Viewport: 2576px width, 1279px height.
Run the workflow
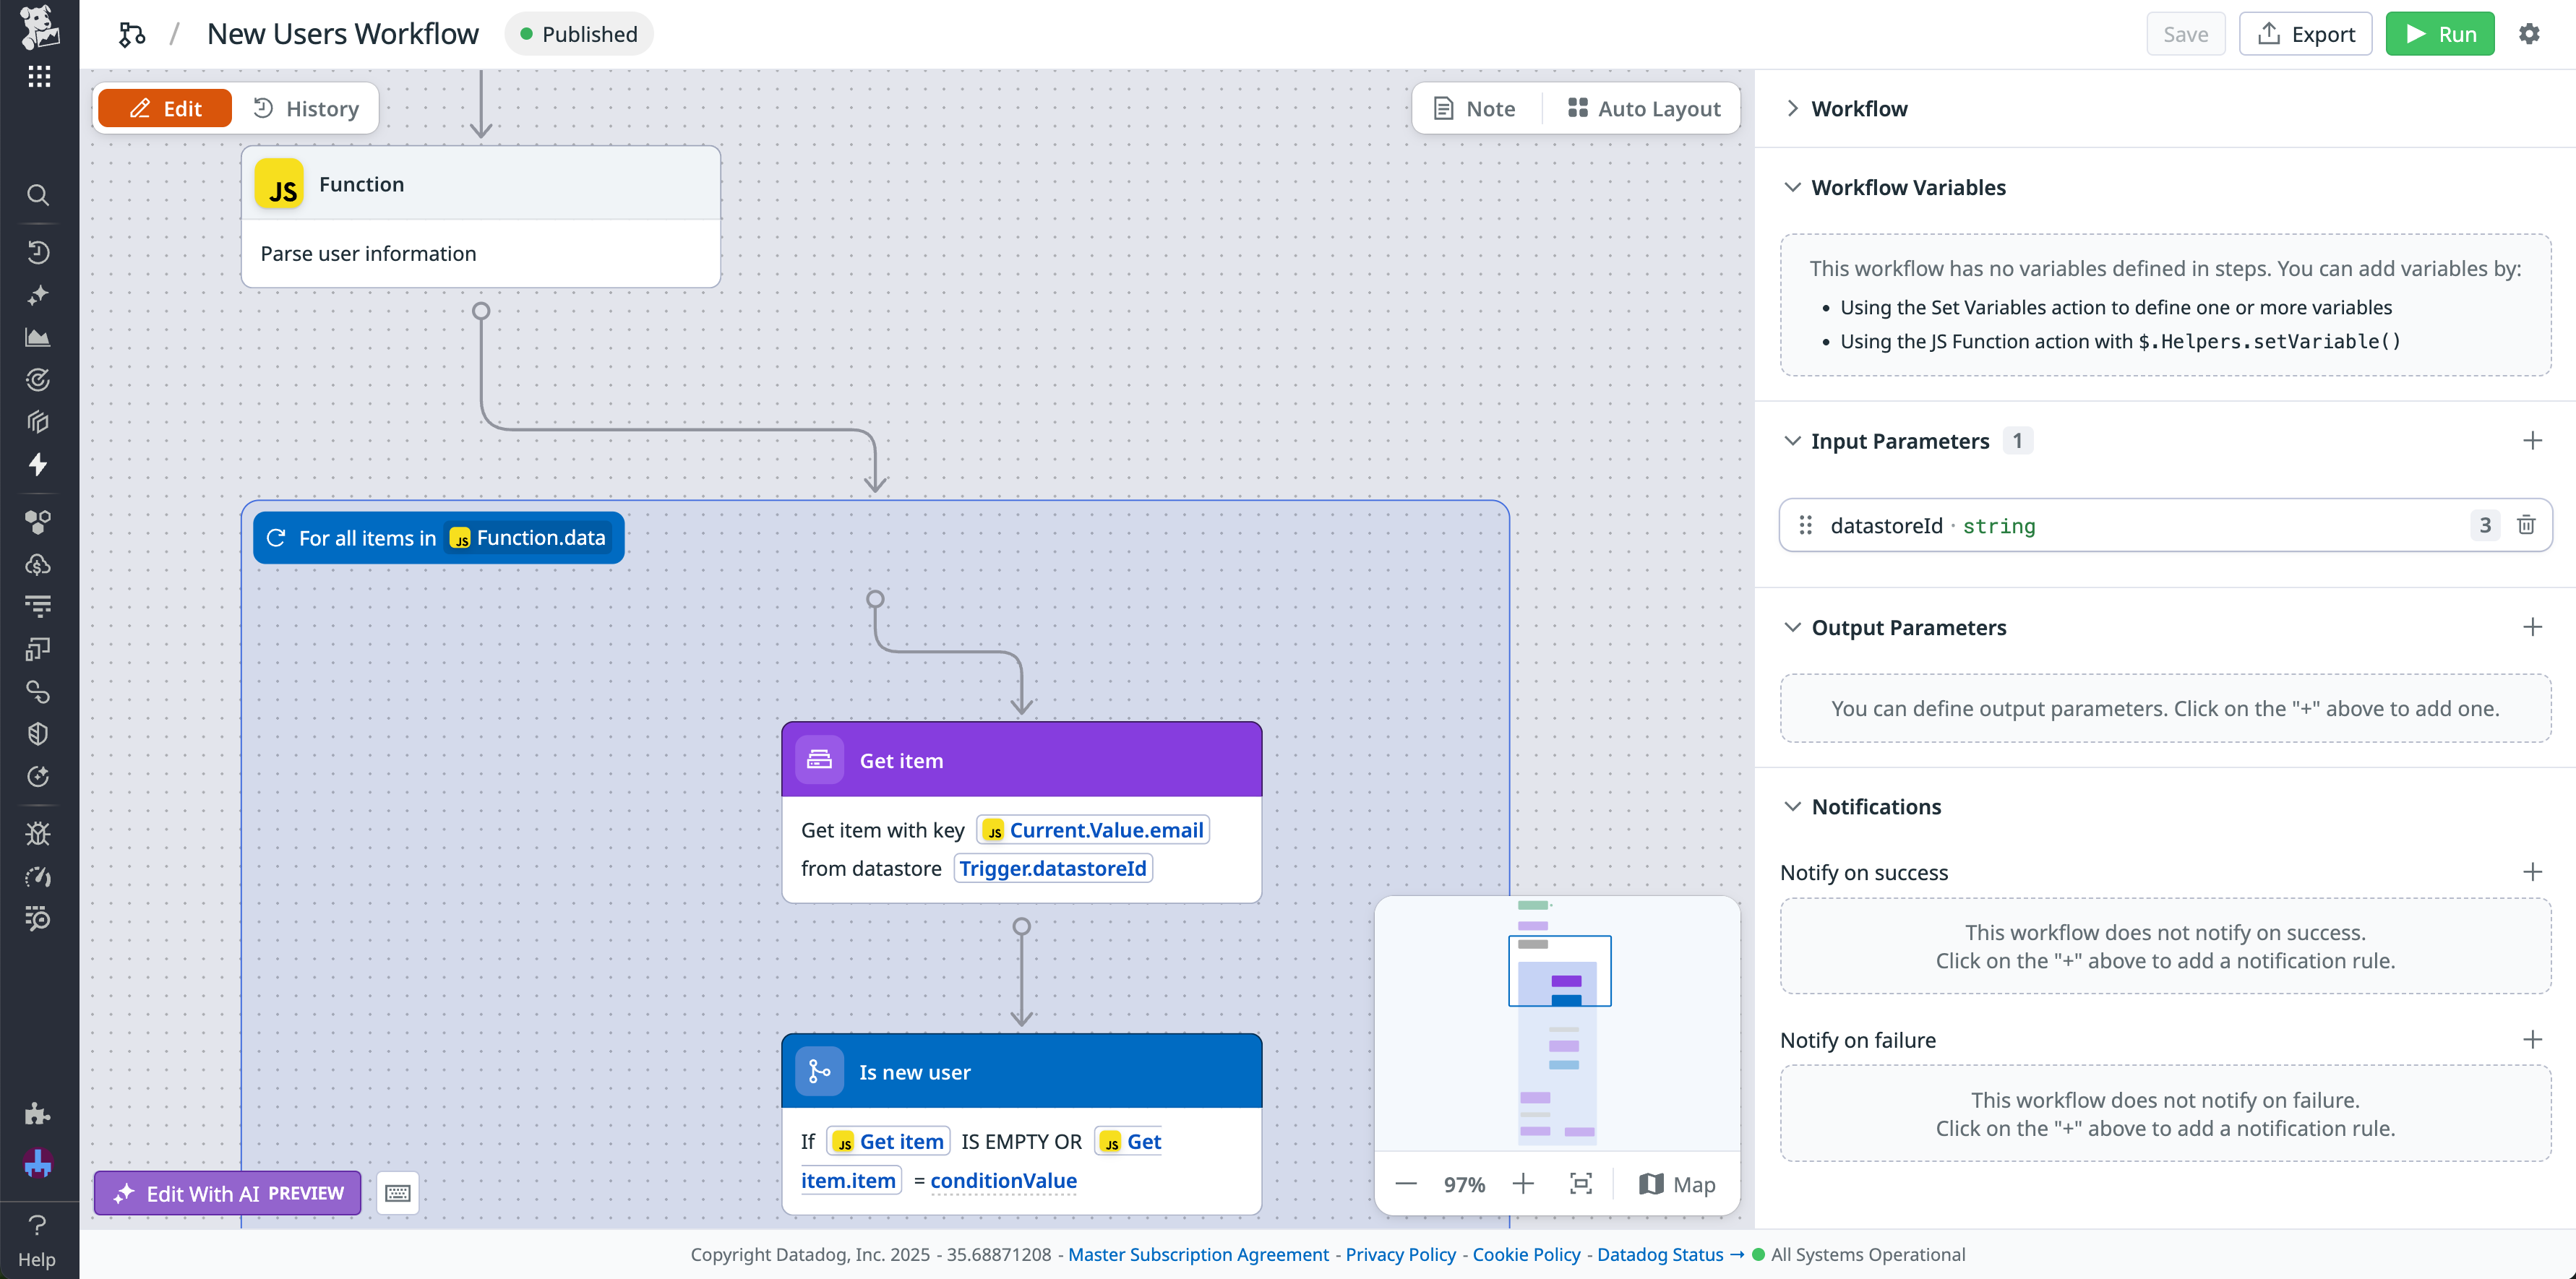coord(2440,33)
